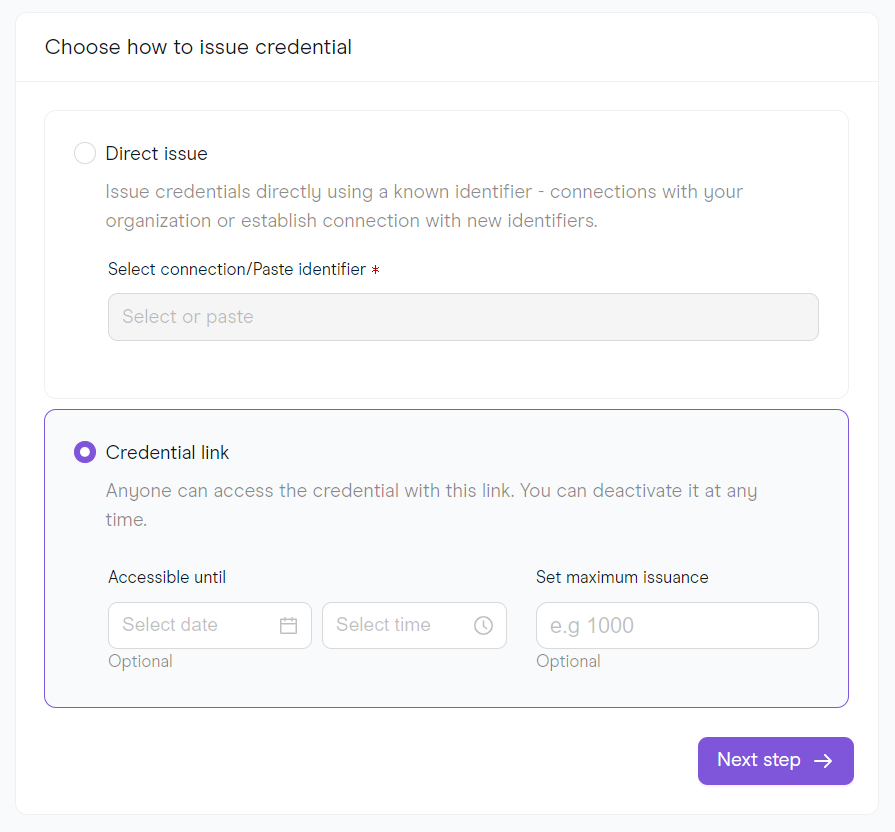The width and height of the screenshot is (895, 832).
Task: Open the Select time picker field
Action: click(x=414, y=625)
